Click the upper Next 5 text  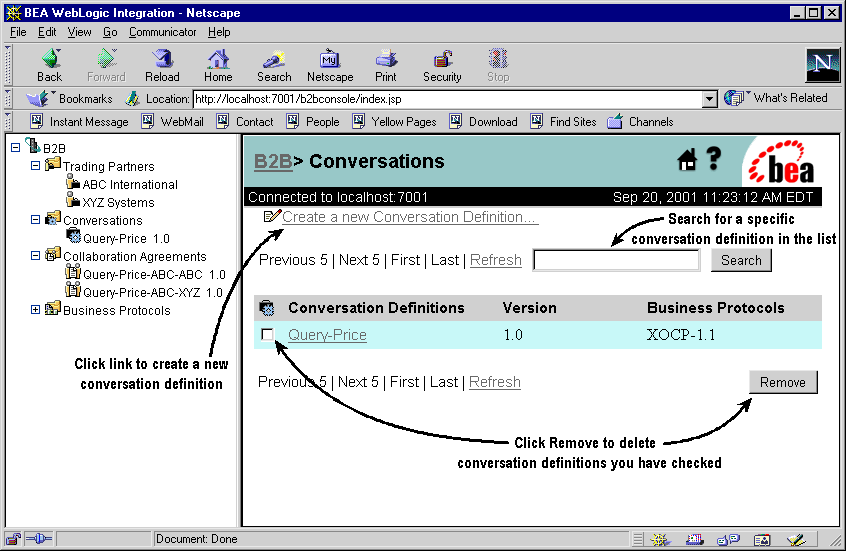tap(359, 260)
